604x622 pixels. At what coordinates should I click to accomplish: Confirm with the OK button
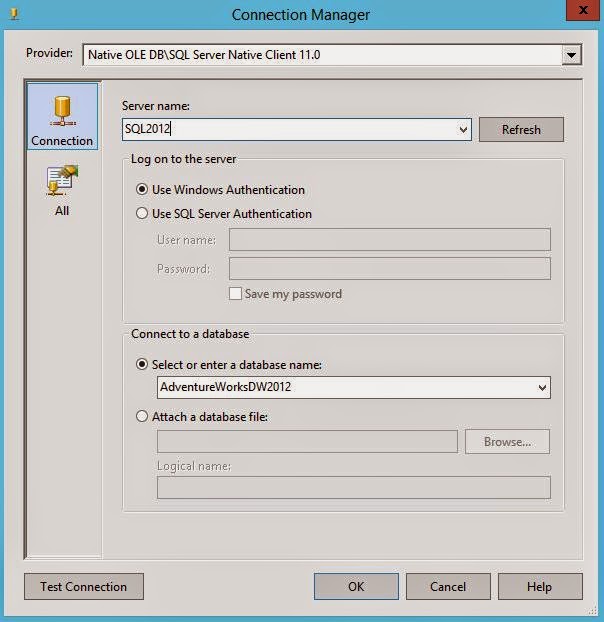pyautogui.click(x=356, y=586)
